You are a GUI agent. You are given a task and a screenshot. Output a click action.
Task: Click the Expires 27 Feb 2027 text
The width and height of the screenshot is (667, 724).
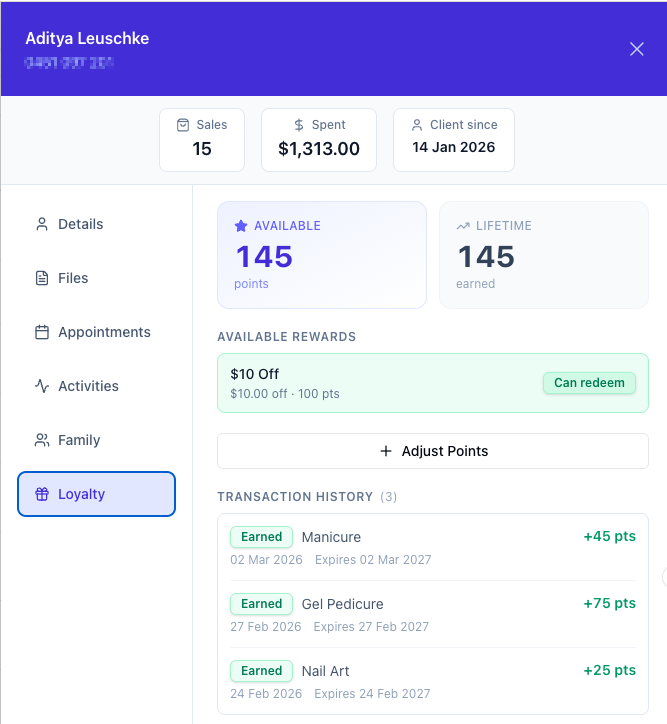[x=371, y=627]
